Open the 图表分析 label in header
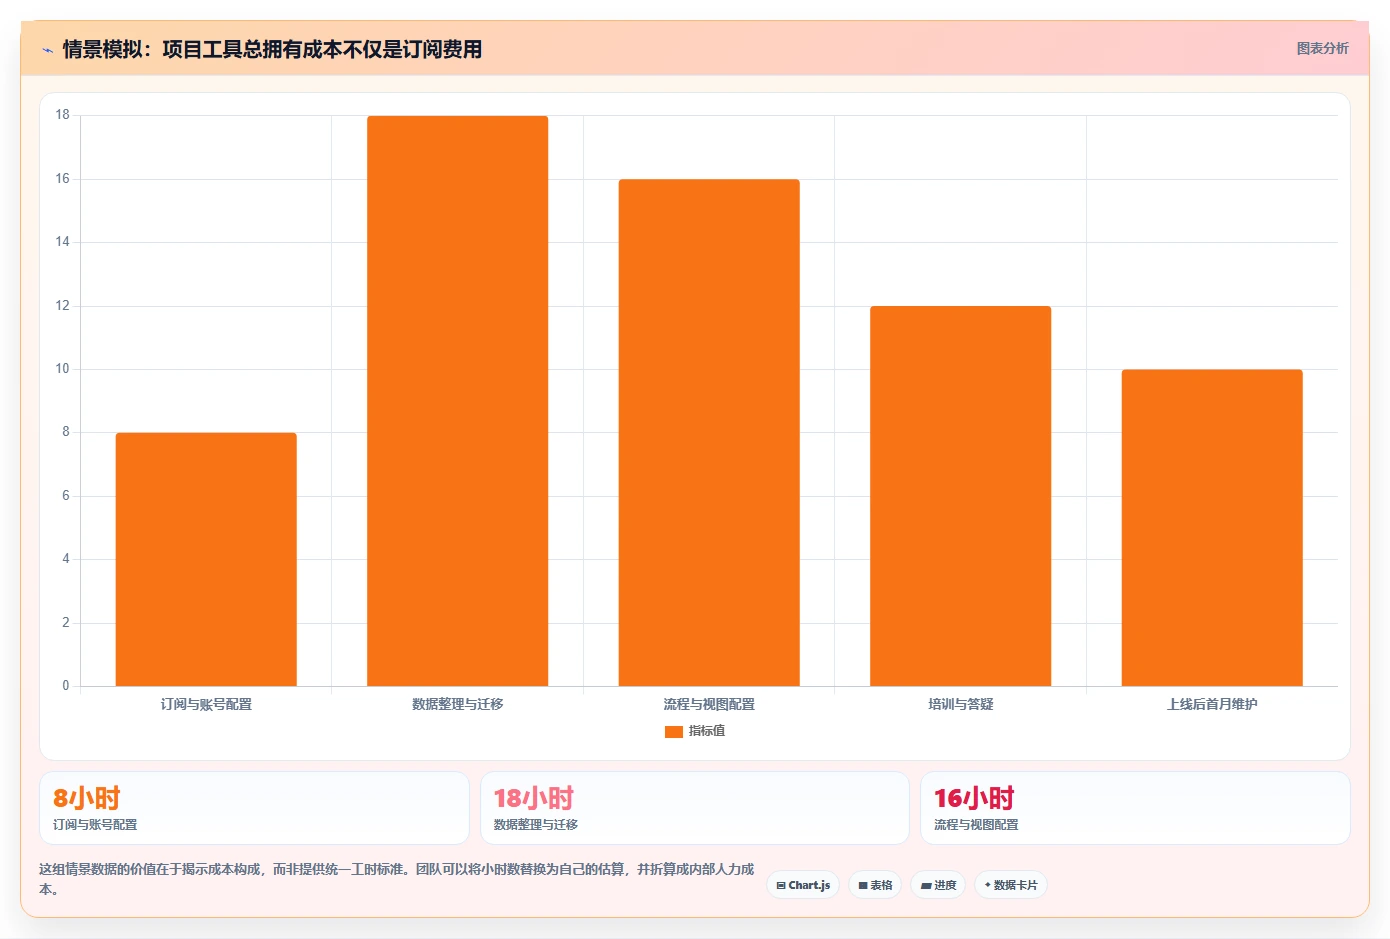The image size is (1390, 939). (x=1322, y=48)
